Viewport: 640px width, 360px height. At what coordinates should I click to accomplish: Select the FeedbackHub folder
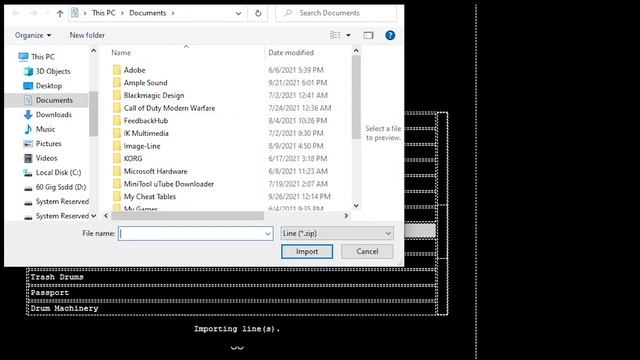pyautogui.click(x=146, y=121)
